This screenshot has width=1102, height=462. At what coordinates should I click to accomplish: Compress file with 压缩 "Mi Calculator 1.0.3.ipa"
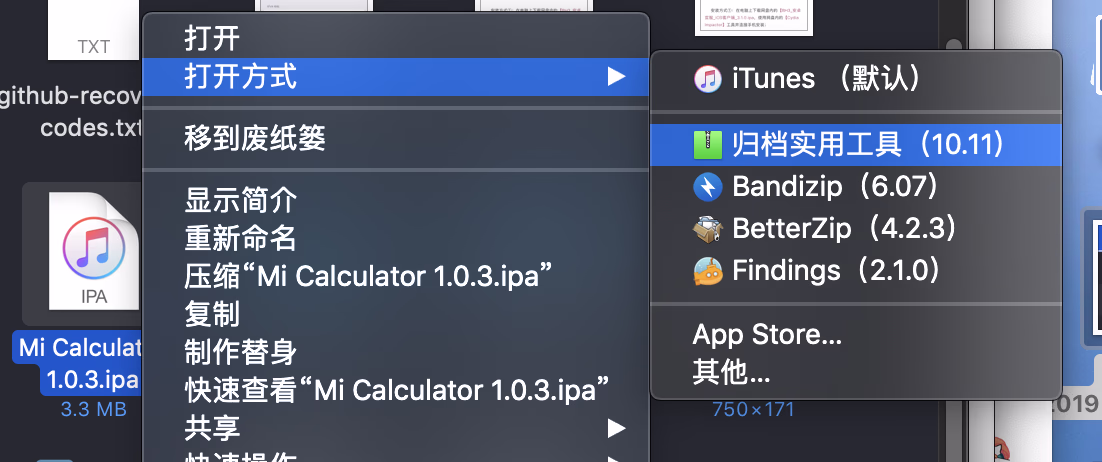tap(369, 277)
